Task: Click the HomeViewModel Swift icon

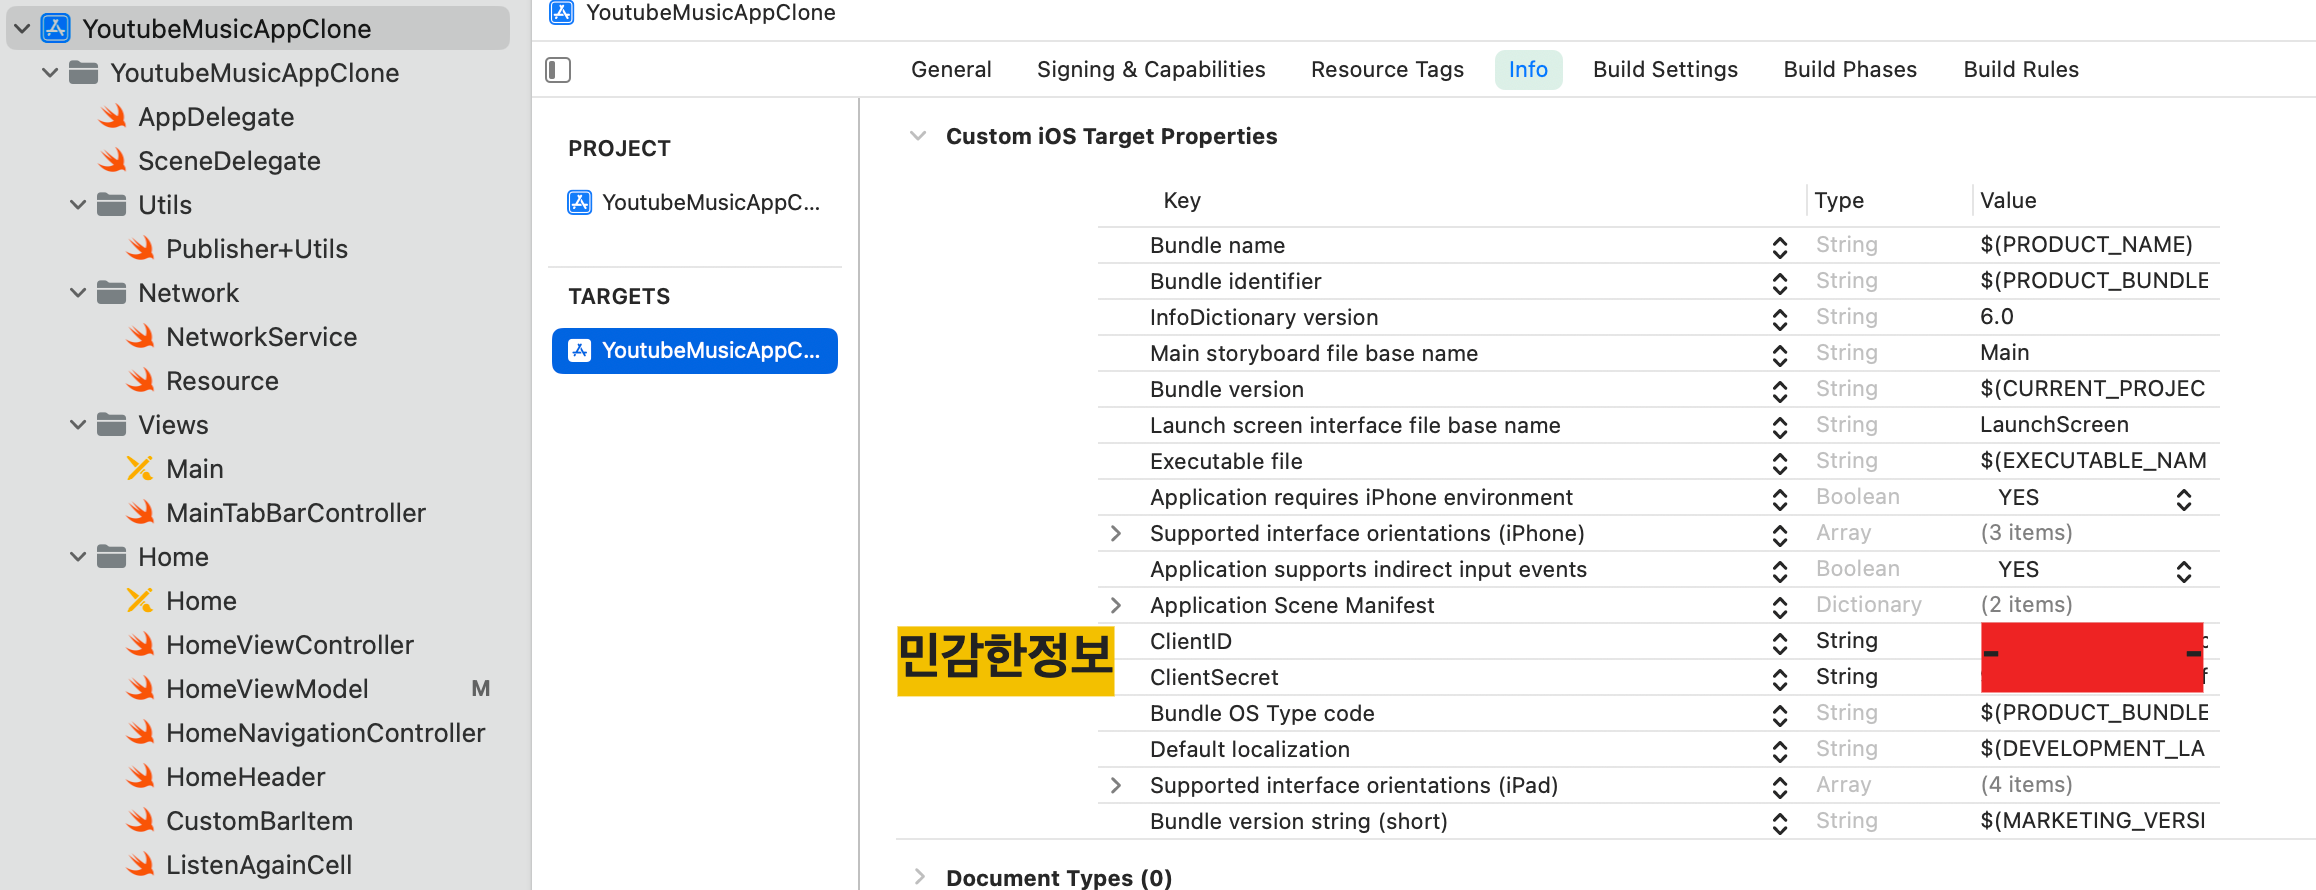Action: pyautogui.click(x=141, y=688)
